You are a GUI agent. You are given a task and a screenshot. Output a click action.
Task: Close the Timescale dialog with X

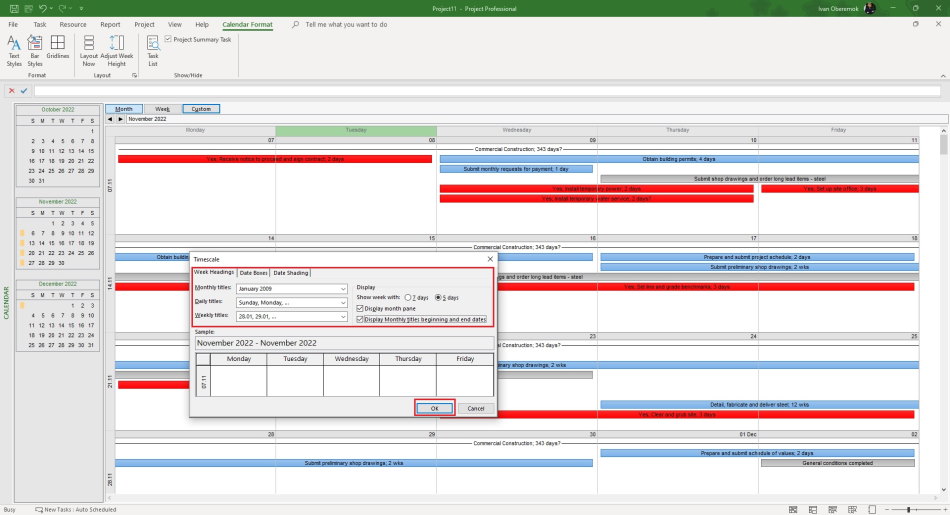click(490, 259)
